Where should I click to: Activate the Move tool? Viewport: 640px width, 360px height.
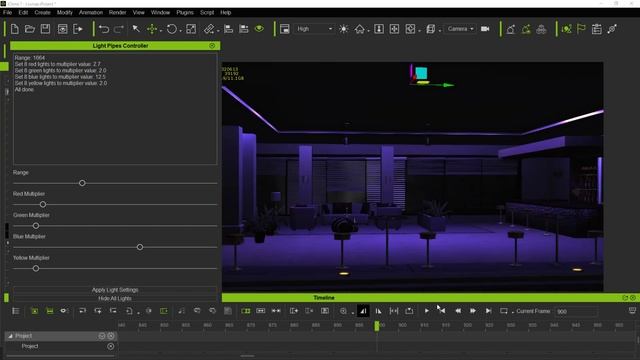coord(152,29)
